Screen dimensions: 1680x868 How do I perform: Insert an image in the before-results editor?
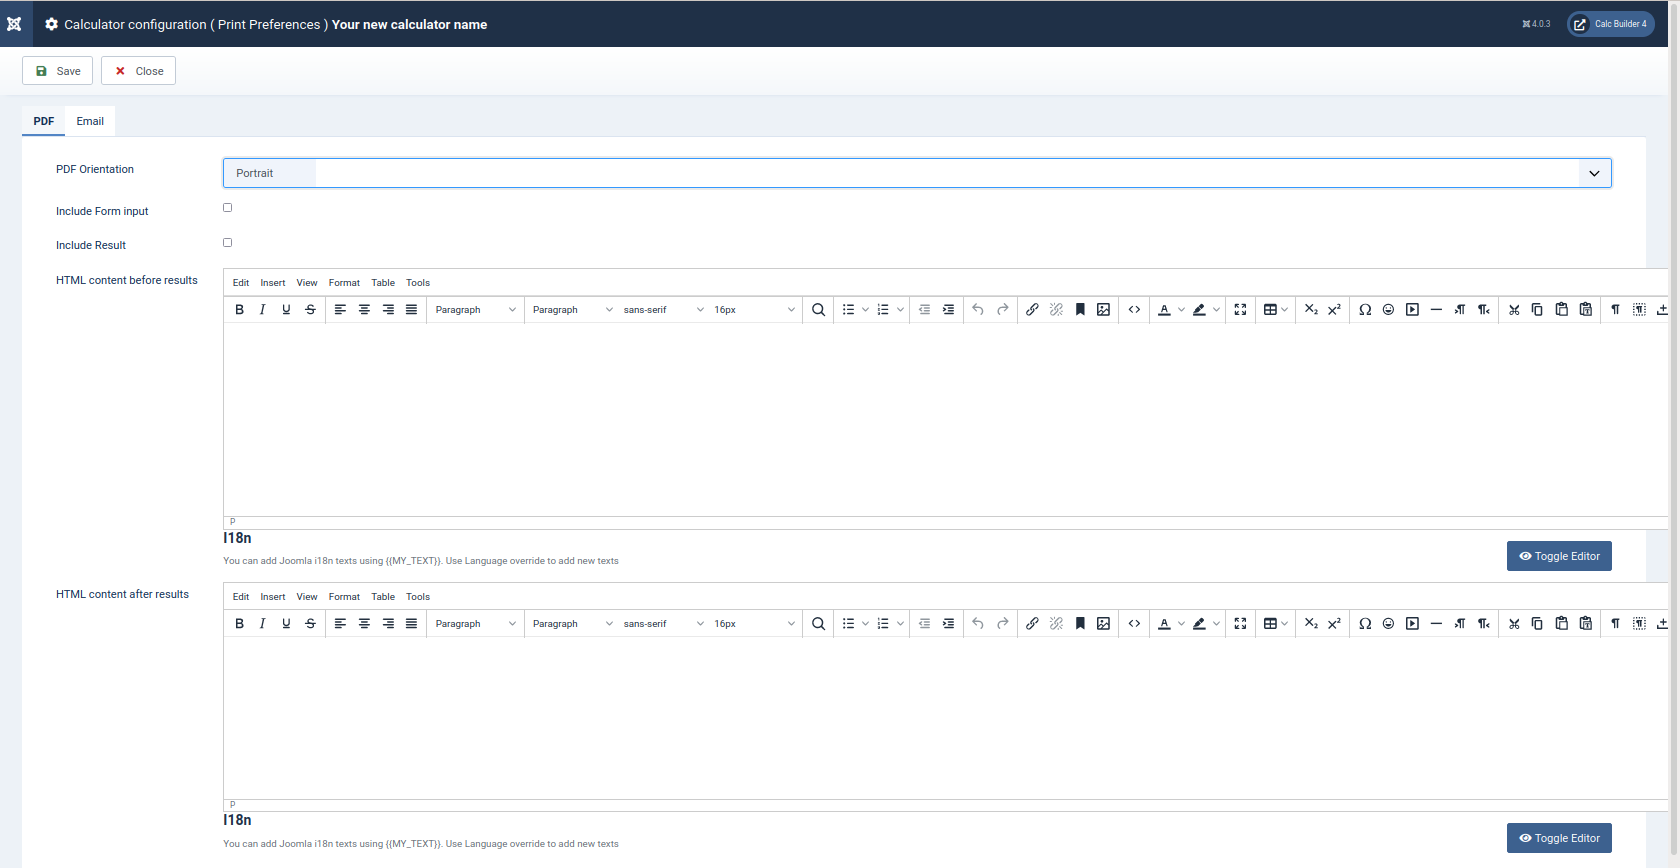(1103, 310)
